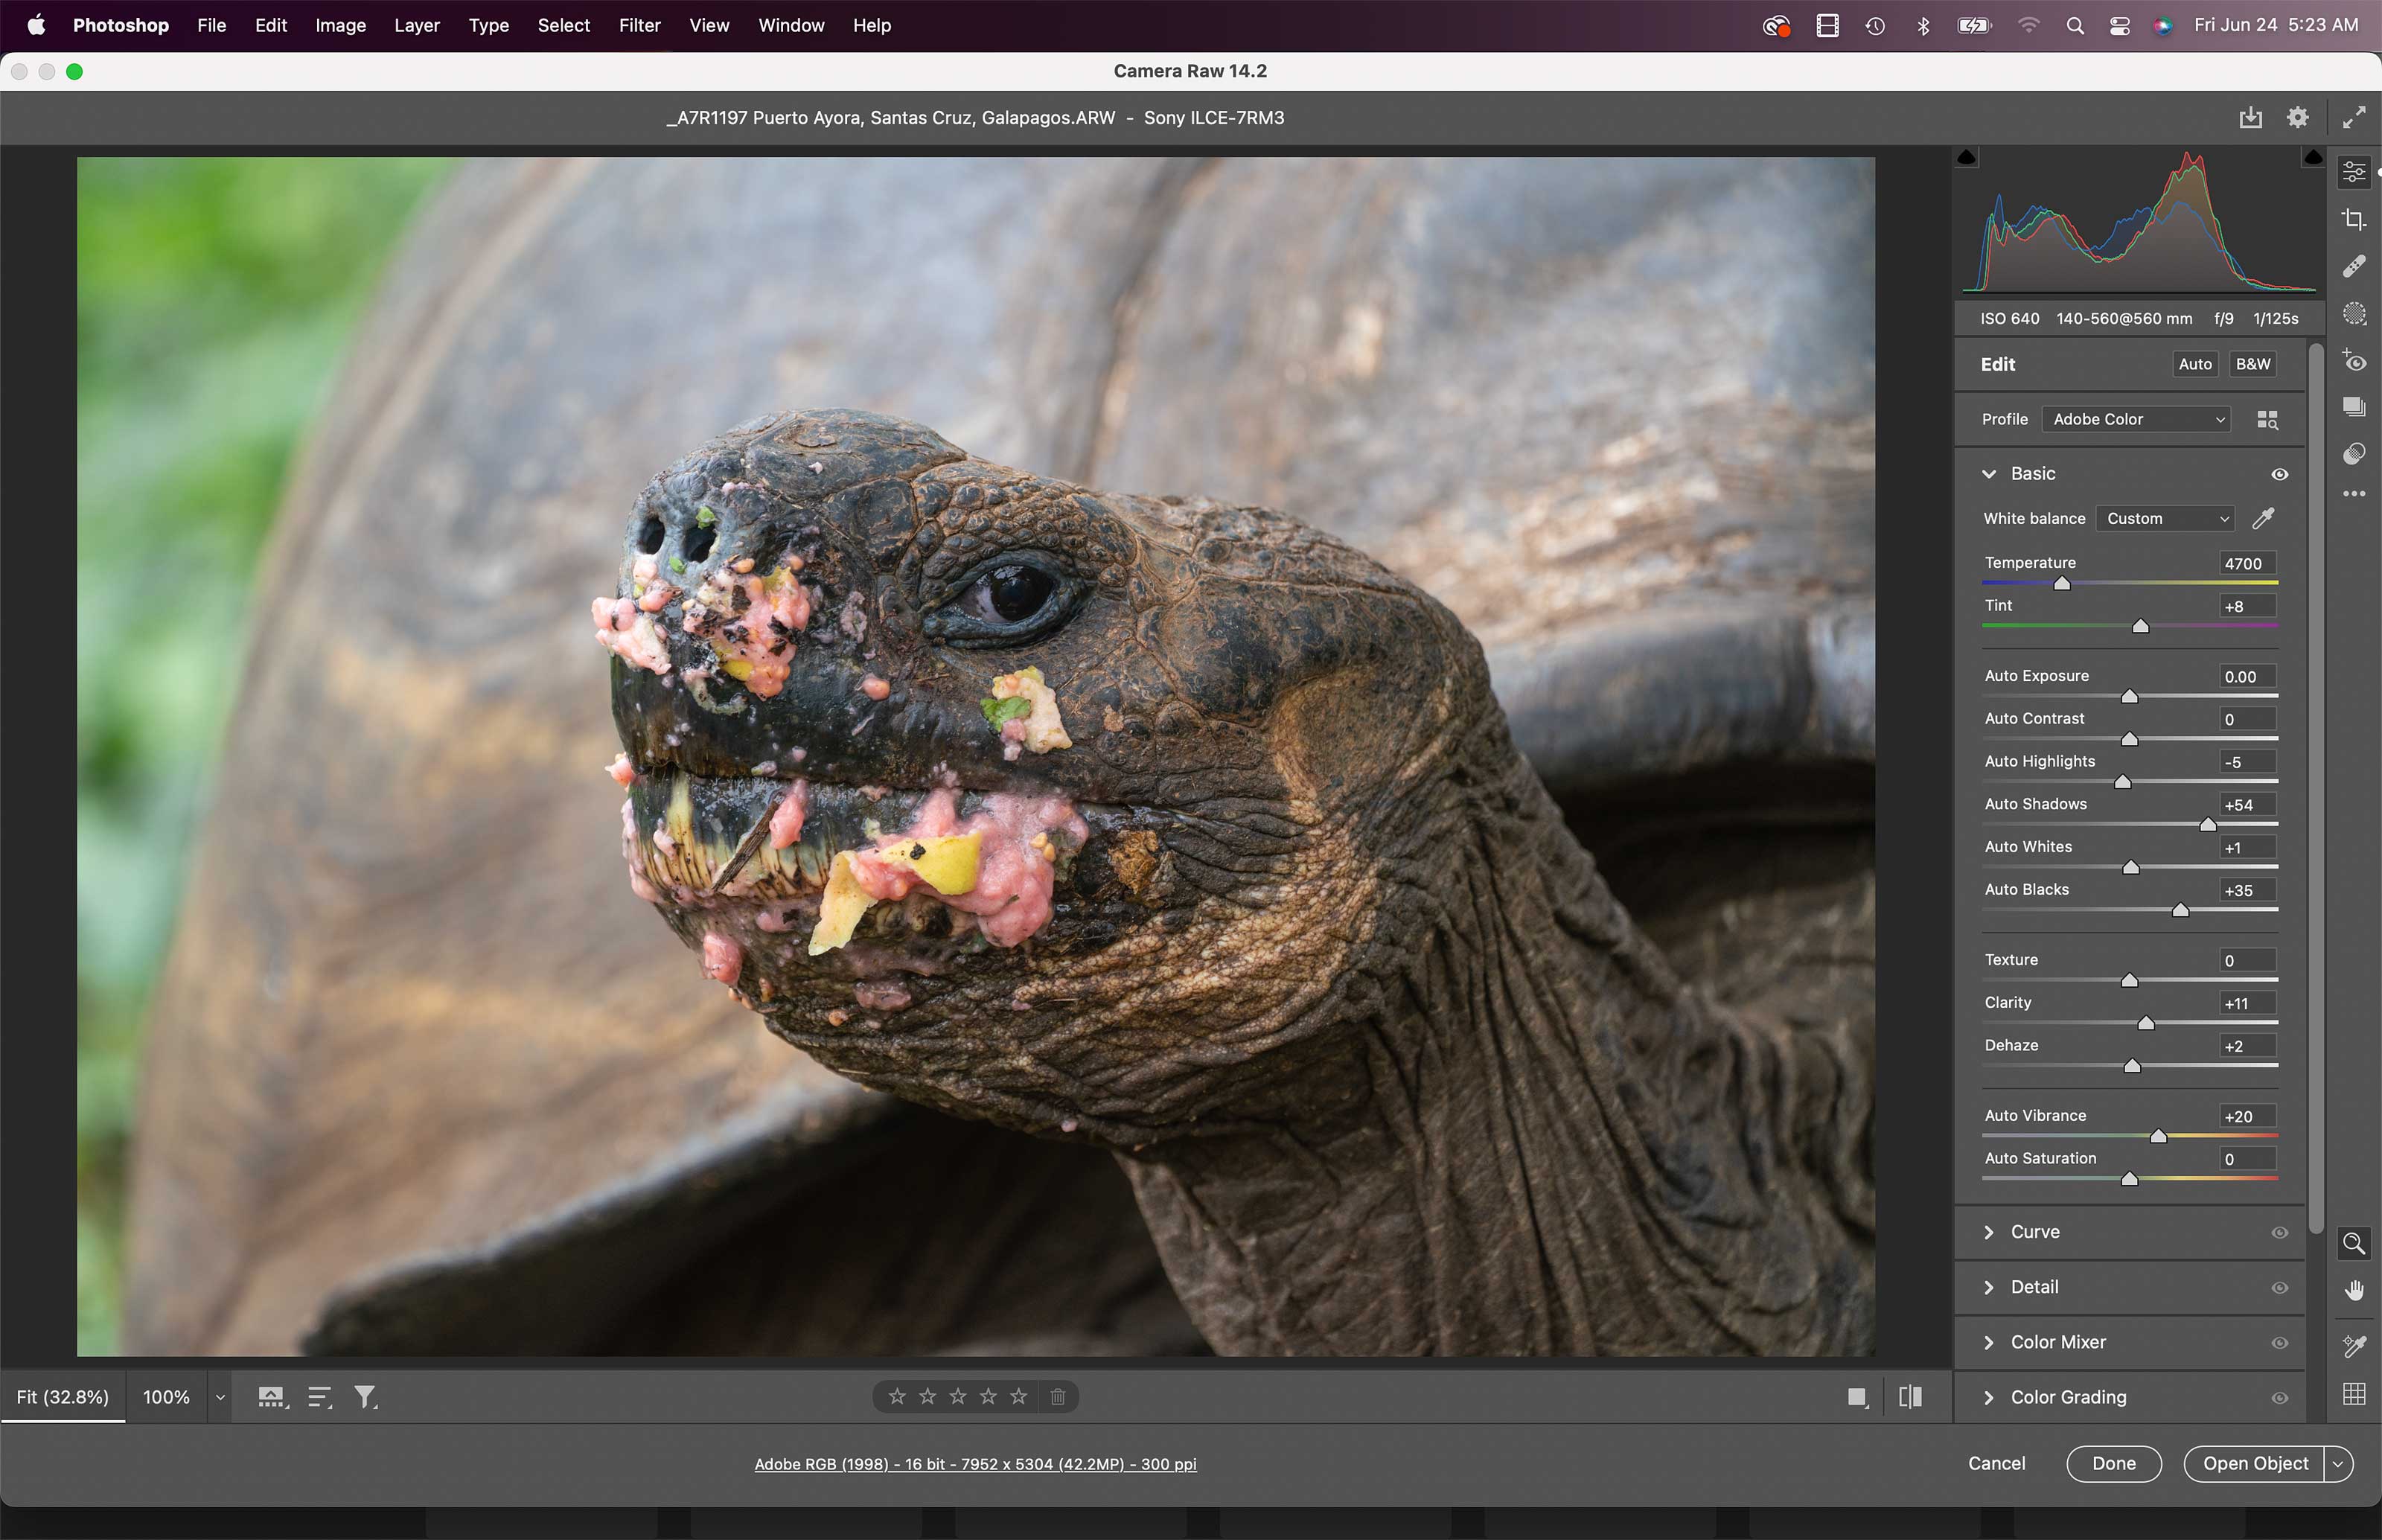
Task: Toggle Color Grading panel visibility eye
Action: [x=2279, y=1398]
